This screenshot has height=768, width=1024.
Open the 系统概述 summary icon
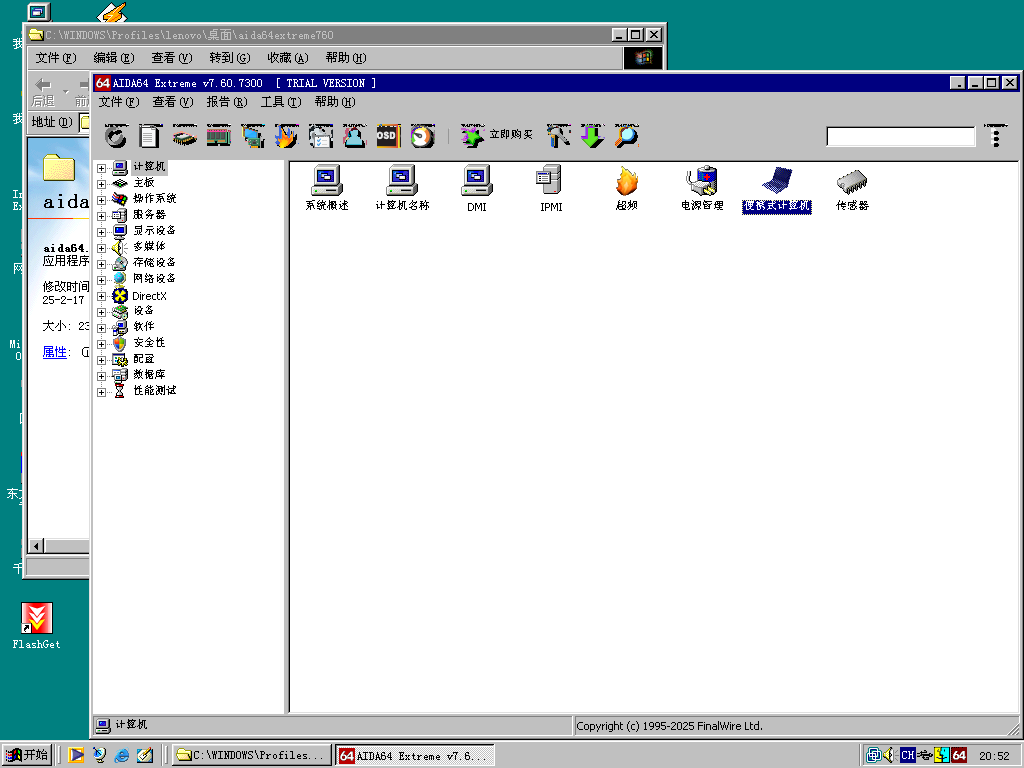pyautogui.click(x=327, y=188)
